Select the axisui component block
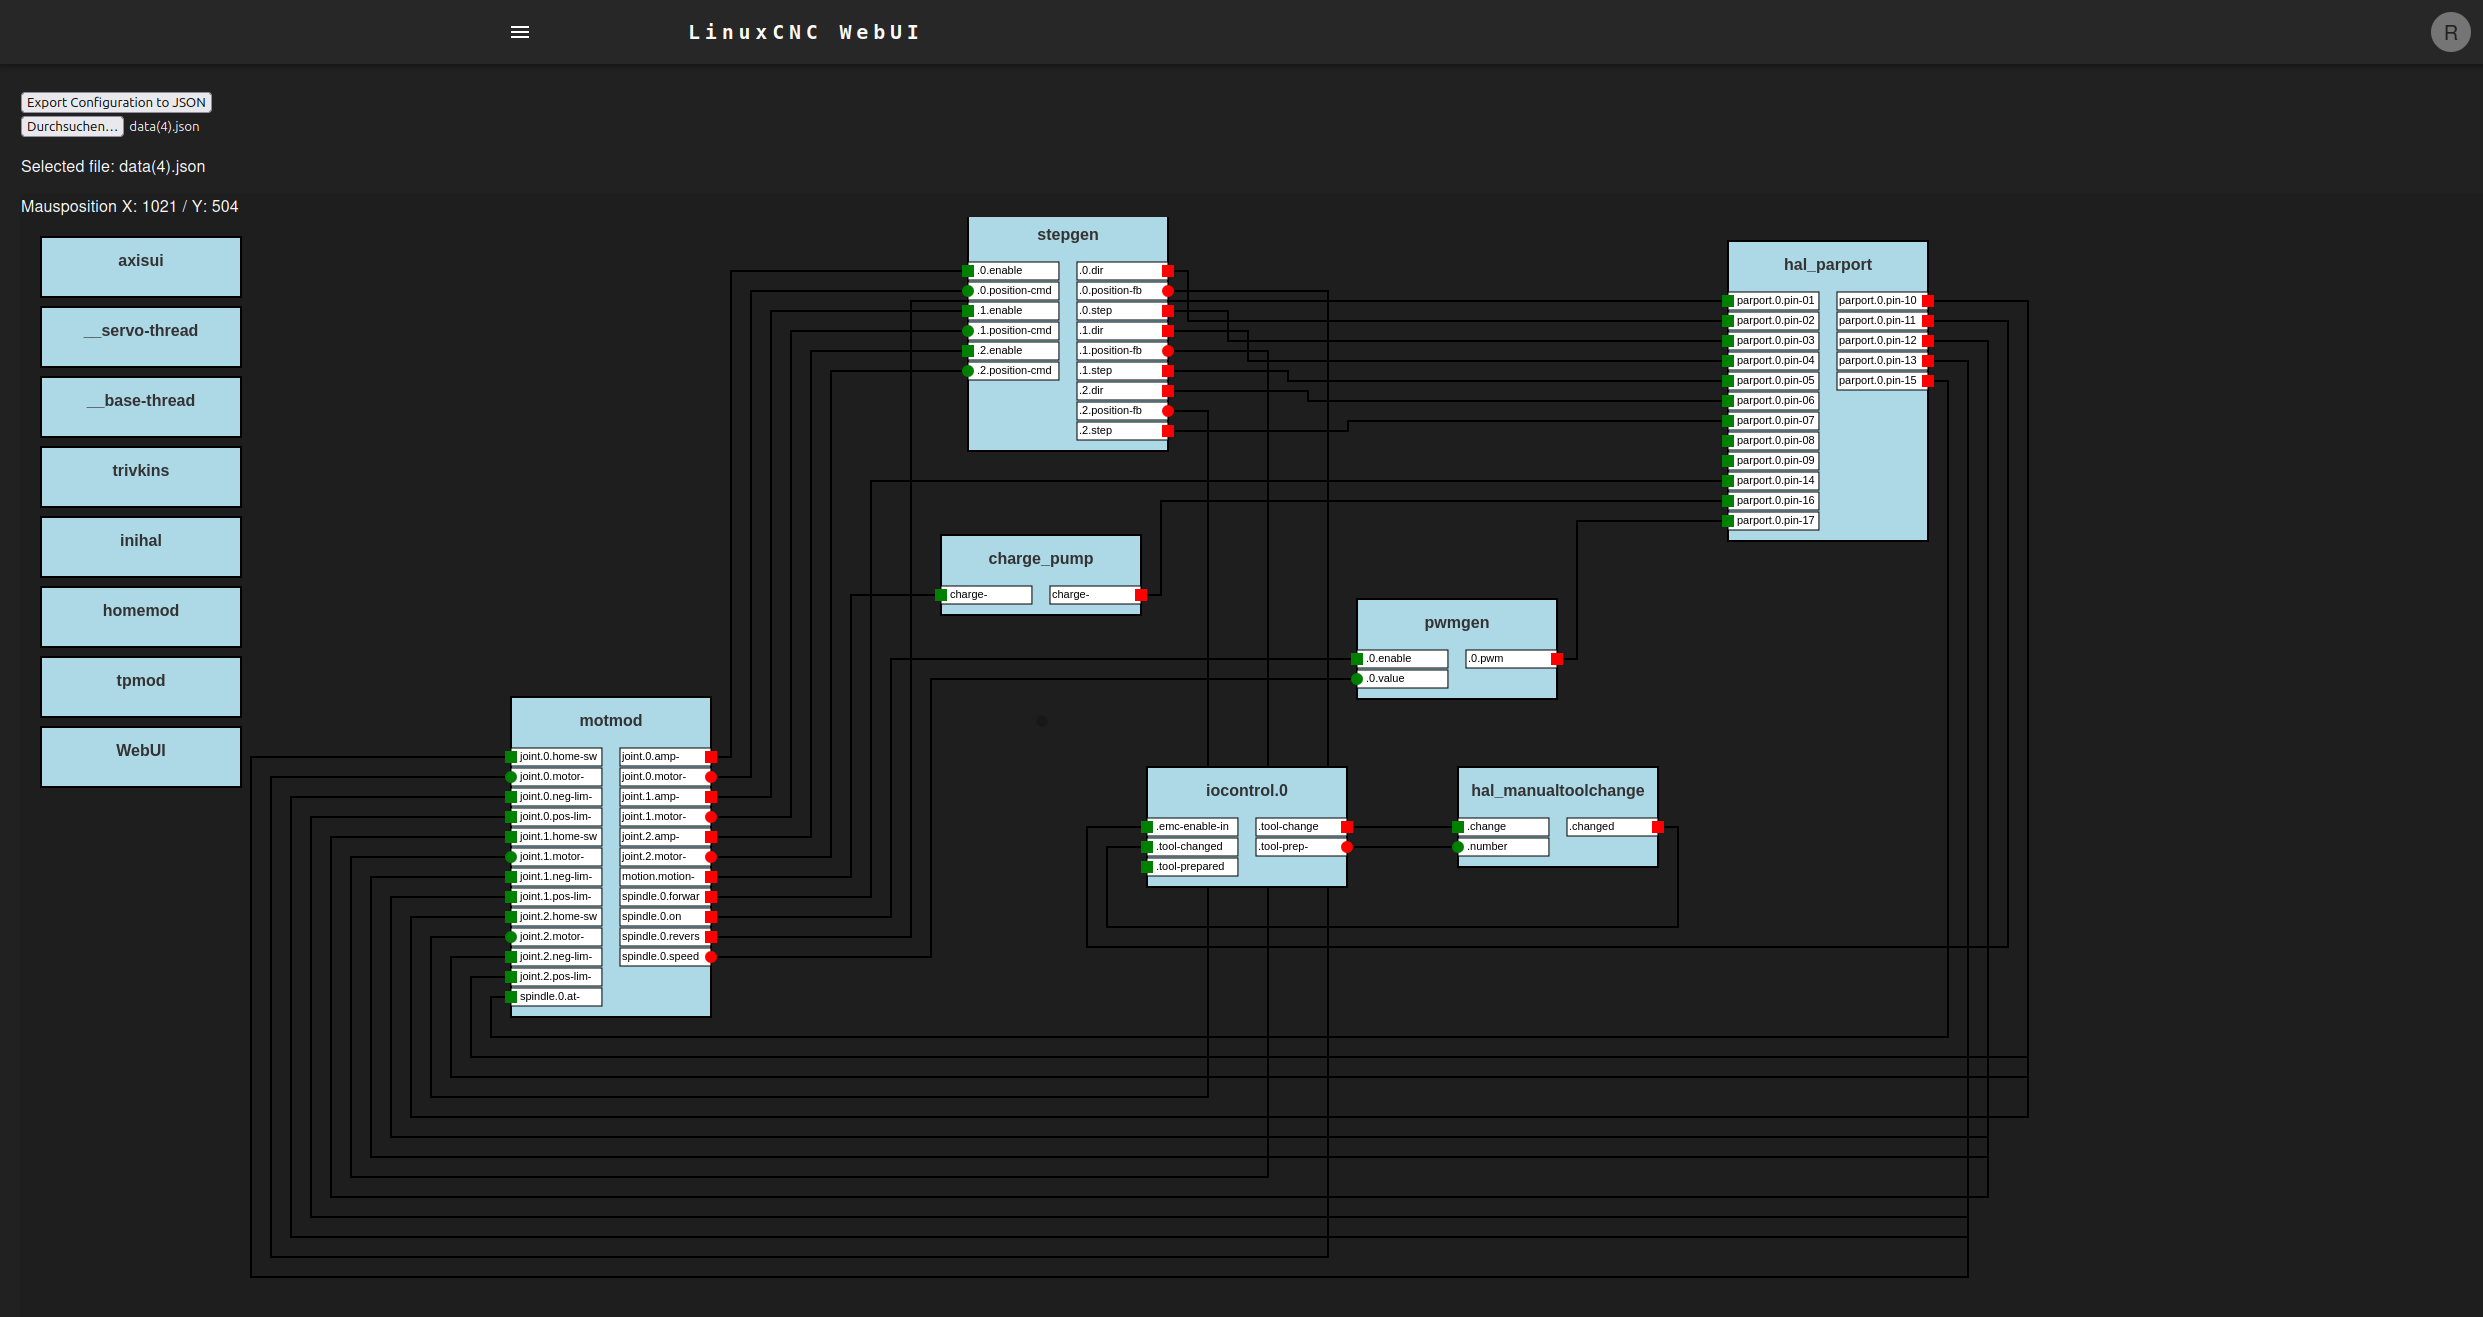This screenshot has height=1317, width=2483. pyautogui.click(x=141, y=266)
